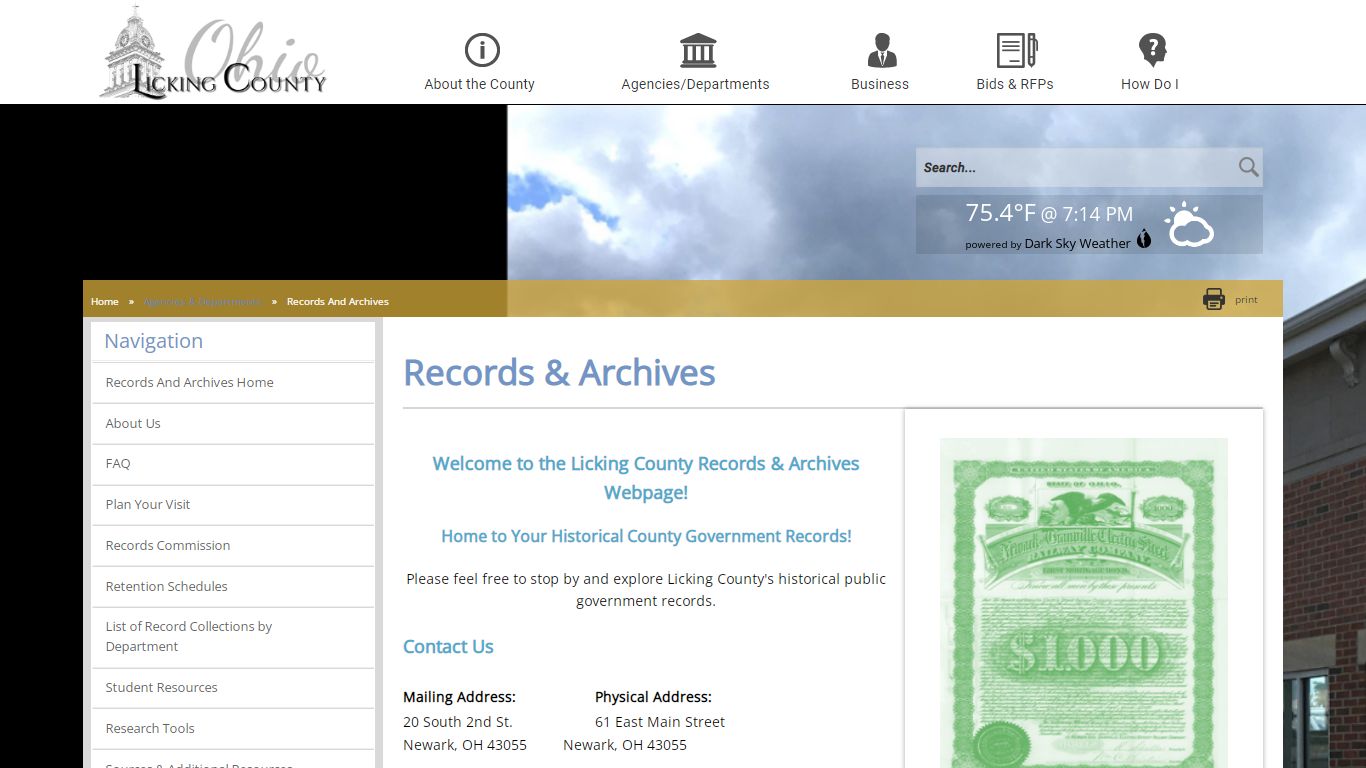
Task: Click the printer icon
Action: pos(1214,299)
